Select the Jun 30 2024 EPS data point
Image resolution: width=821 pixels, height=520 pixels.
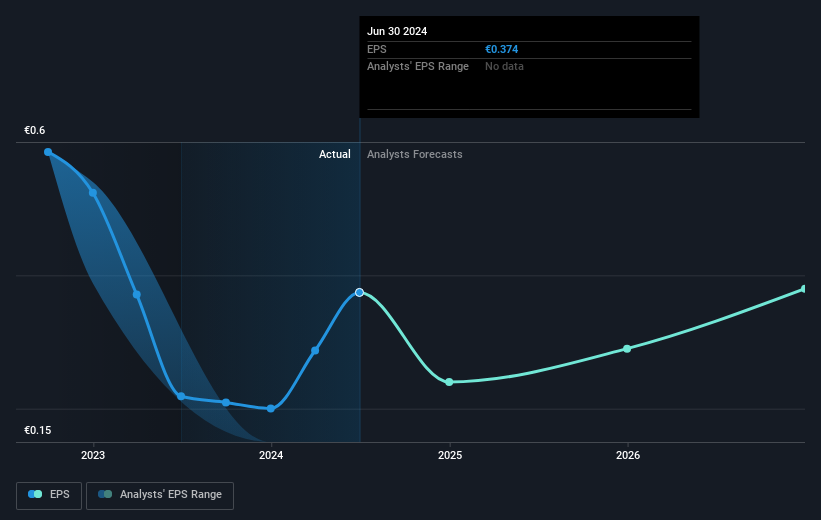359,292
